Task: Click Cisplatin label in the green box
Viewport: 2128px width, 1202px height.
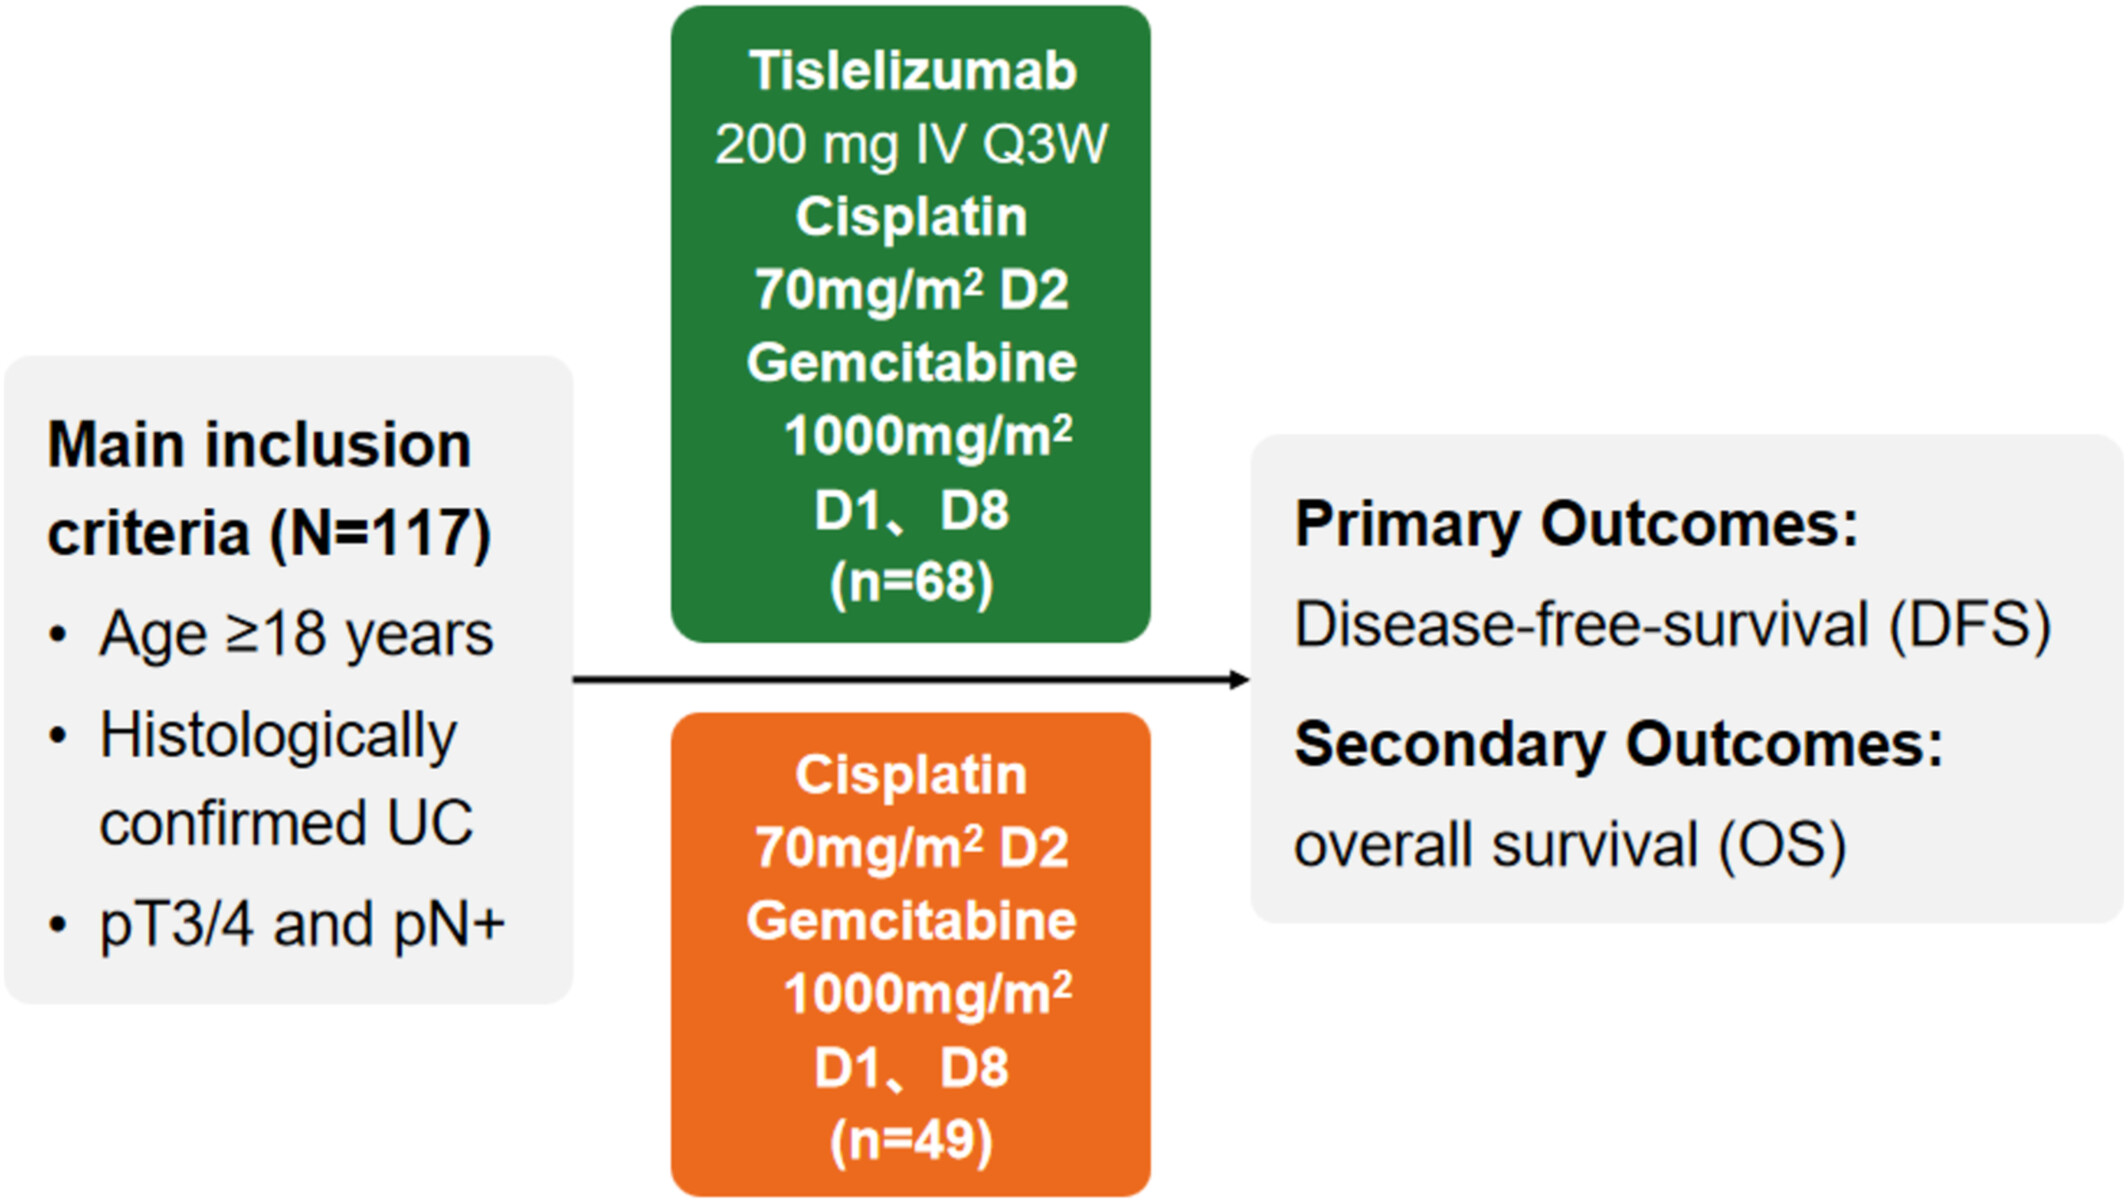Action: pos(911,217)
